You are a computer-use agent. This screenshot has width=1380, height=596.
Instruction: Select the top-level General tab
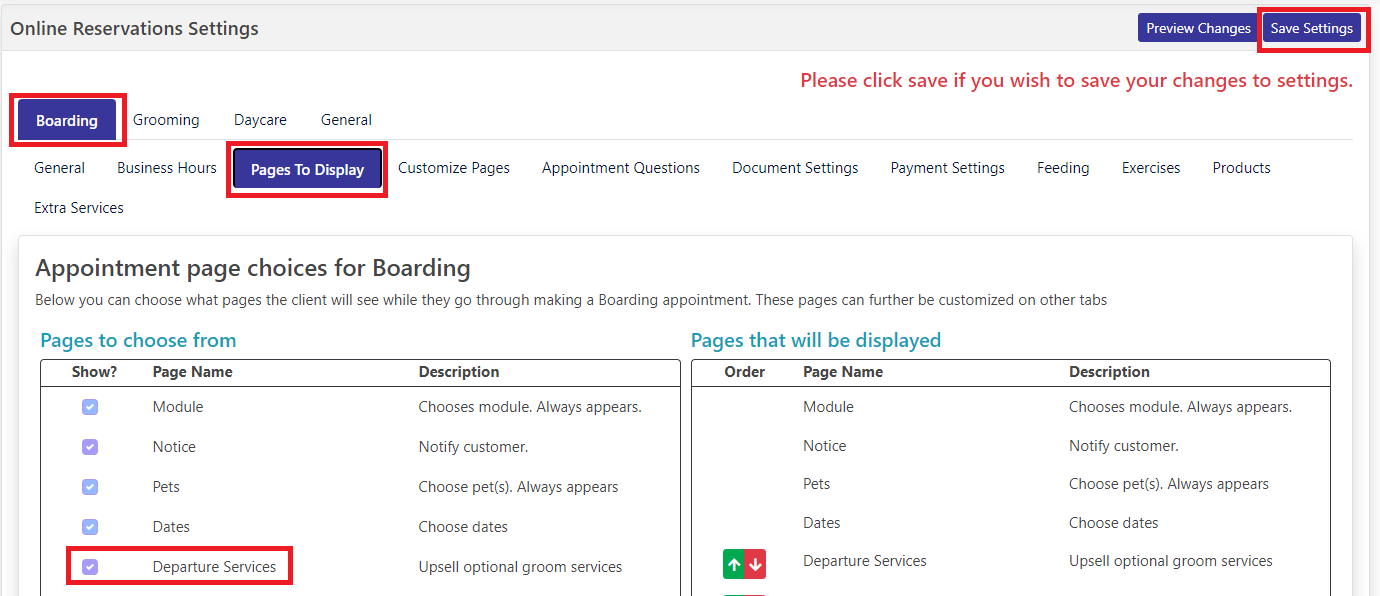[346, 120]
